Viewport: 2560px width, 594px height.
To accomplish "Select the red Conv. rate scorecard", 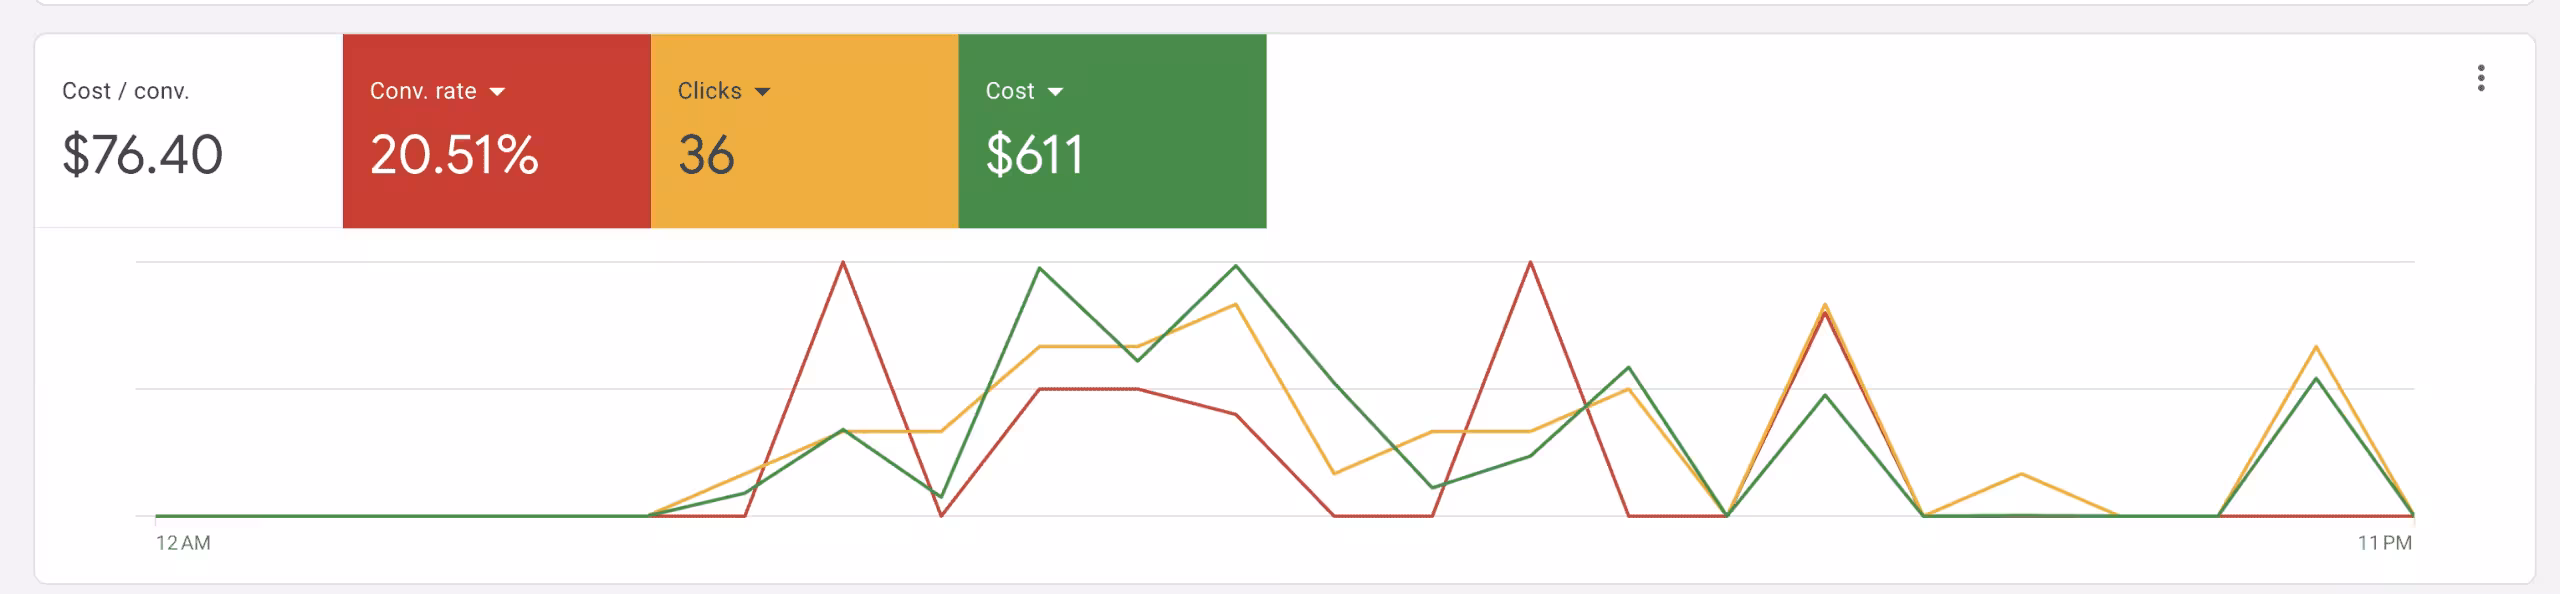I will pyautogui.click(x=497, y=131).
